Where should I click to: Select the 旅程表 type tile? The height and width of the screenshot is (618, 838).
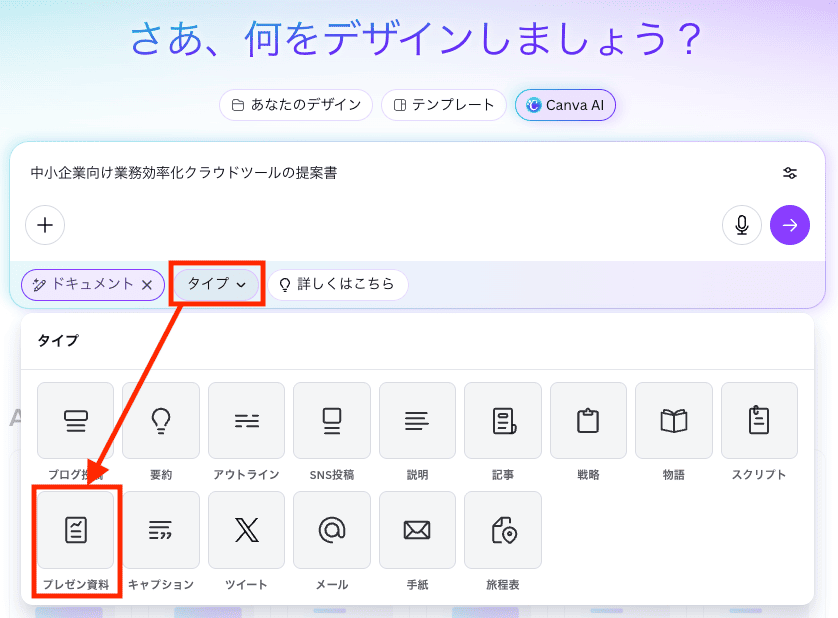pyautogui.click(x=503, y=530)
